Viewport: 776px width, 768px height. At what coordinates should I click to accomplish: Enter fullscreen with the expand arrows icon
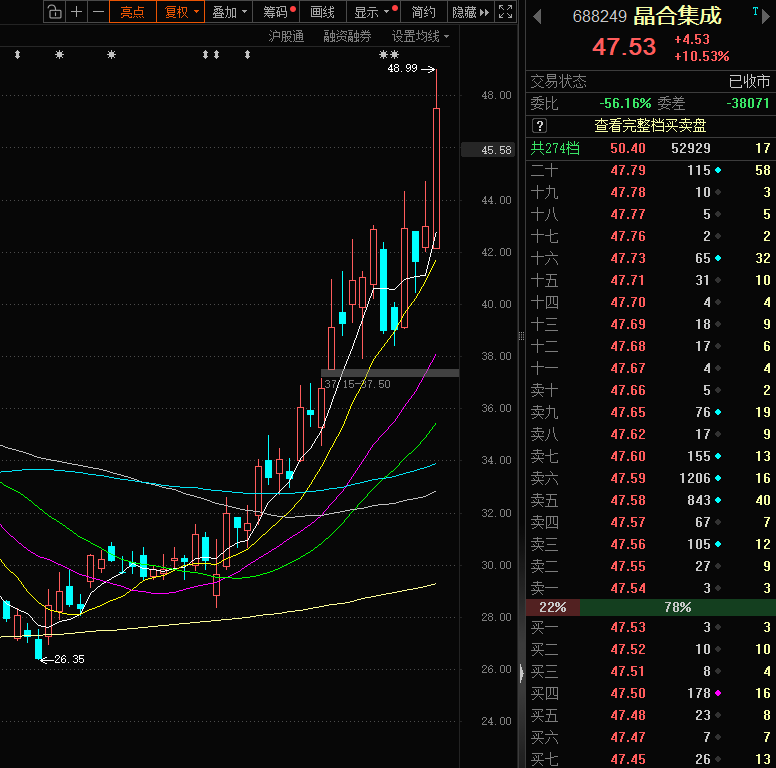pos(505,12)
